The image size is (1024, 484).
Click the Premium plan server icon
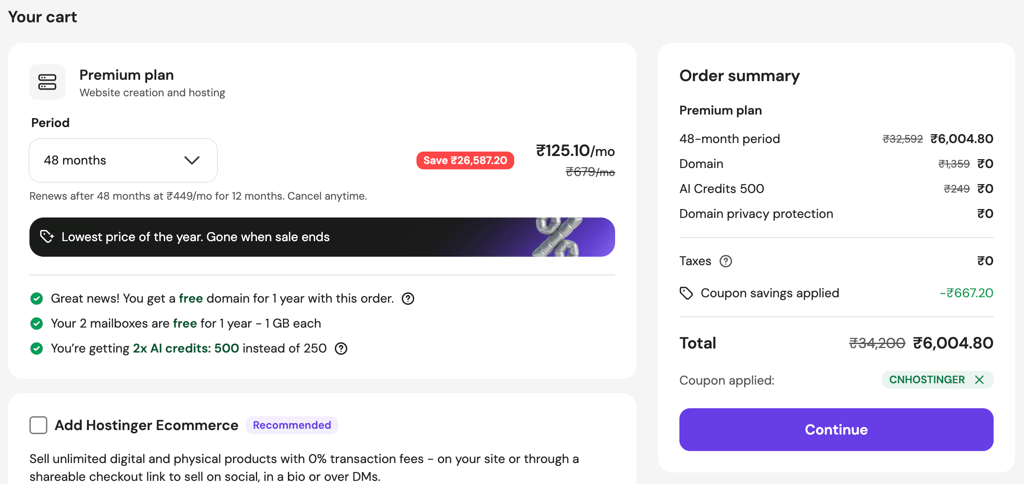[x=47, y=82]
